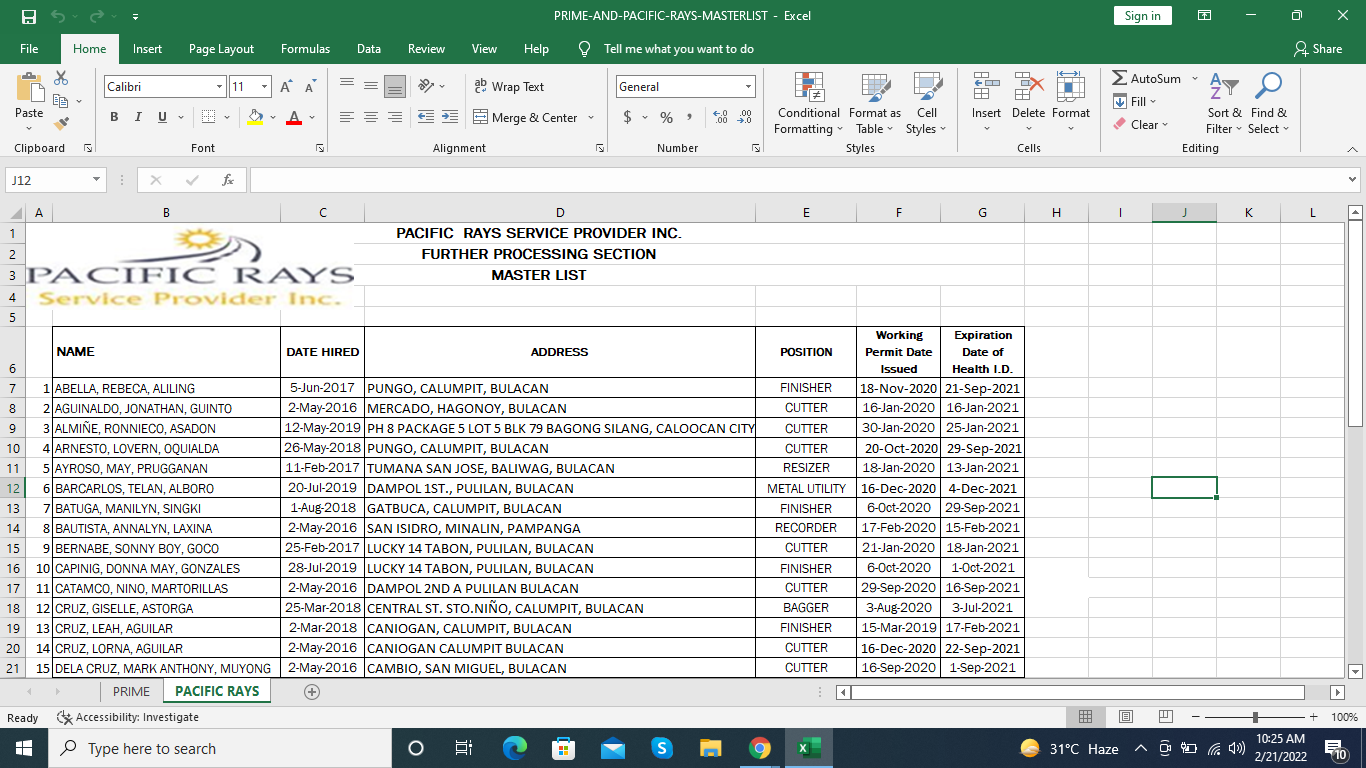The width and height of the screenshot is (1366, 768).
Task: Open Sort & Filter
Action: pyautogui.click(x=1224, y=103)
